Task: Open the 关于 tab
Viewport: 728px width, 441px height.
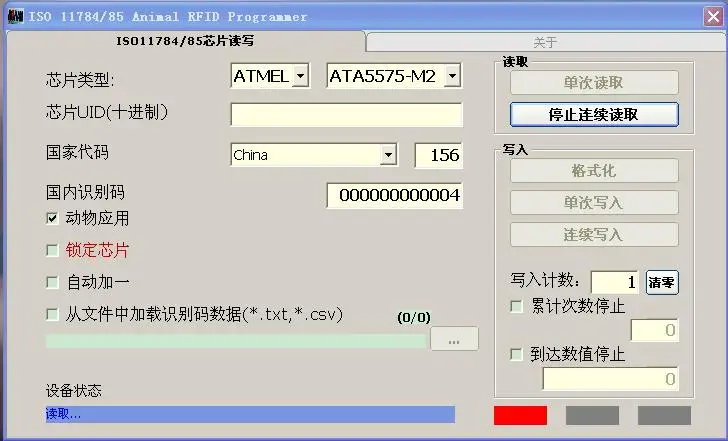Action: (545, 43)
